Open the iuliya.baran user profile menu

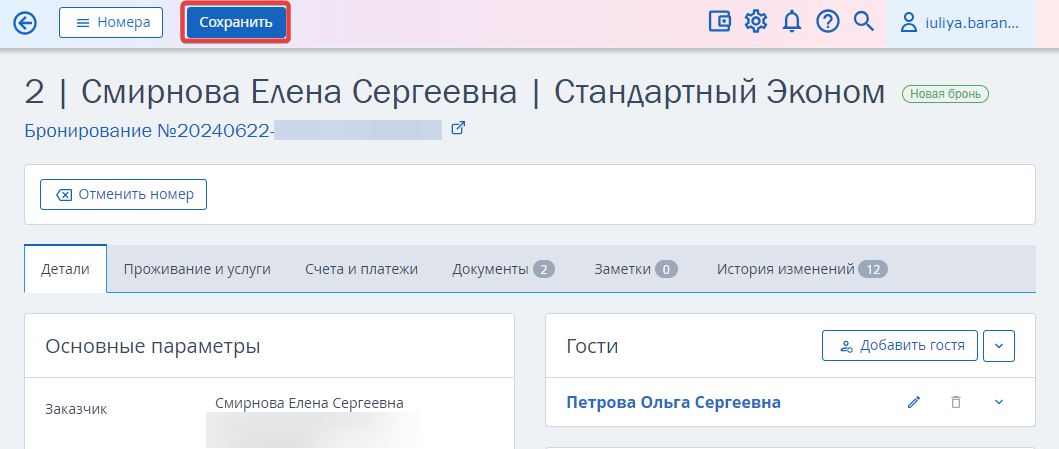pos(960,23)
